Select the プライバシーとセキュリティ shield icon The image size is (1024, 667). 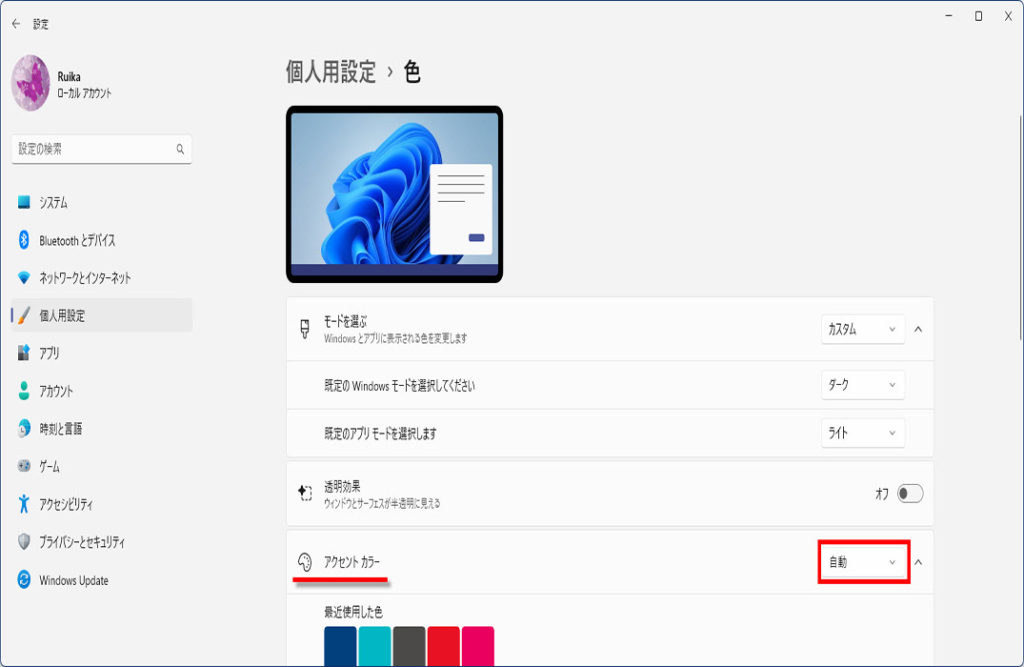[x=24, y=542]
